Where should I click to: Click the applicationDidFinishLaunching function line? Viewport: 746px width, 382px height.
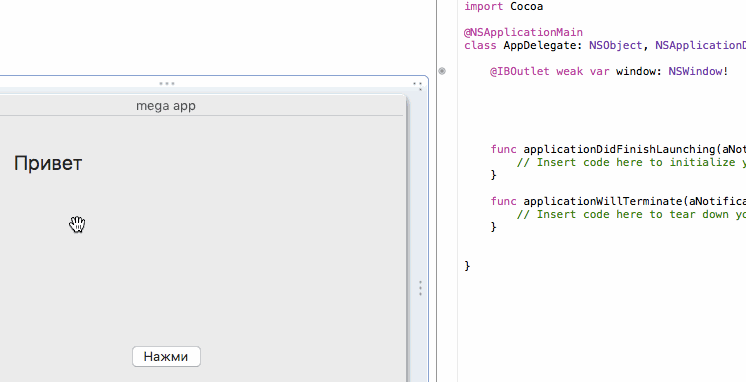pyautogui.click(x=618, y=149)
